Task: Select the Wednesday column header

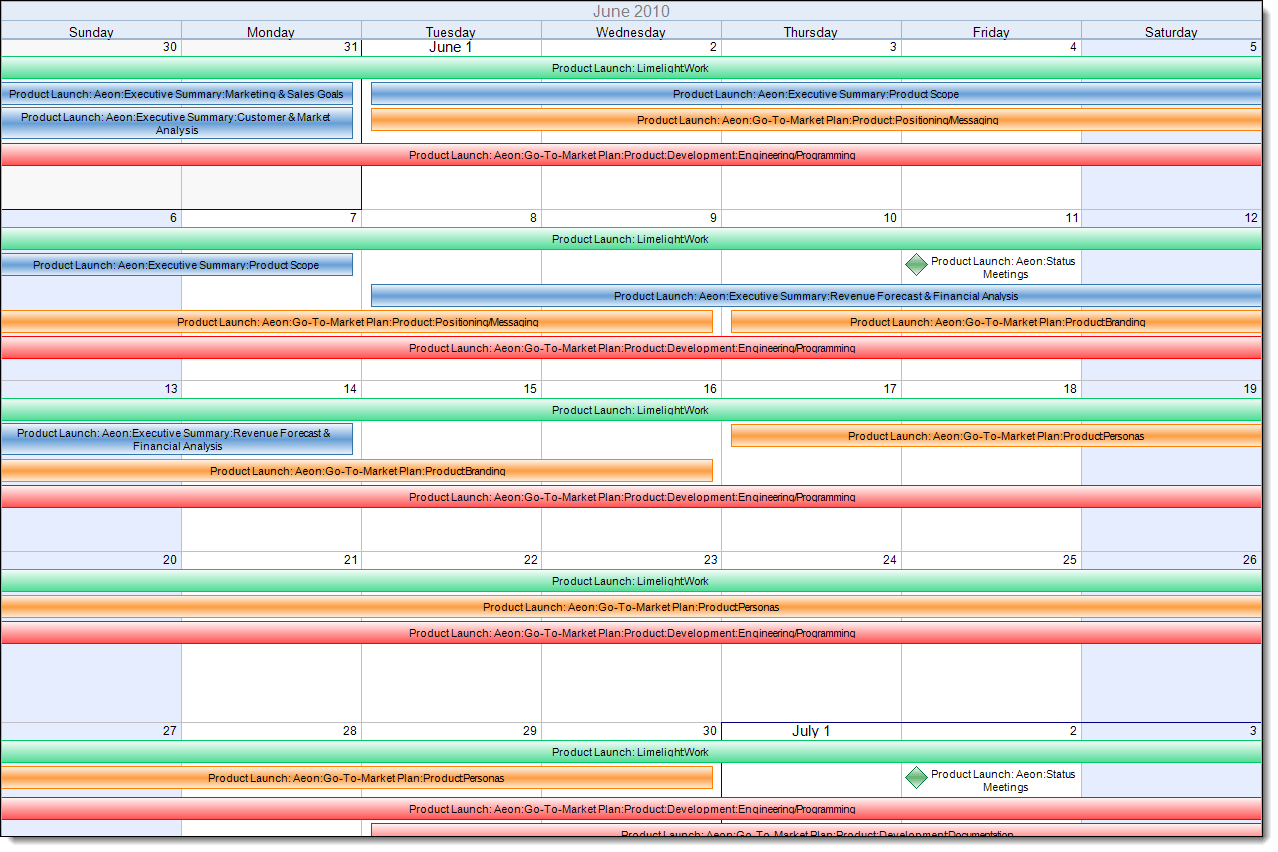Action: point(631,32)
